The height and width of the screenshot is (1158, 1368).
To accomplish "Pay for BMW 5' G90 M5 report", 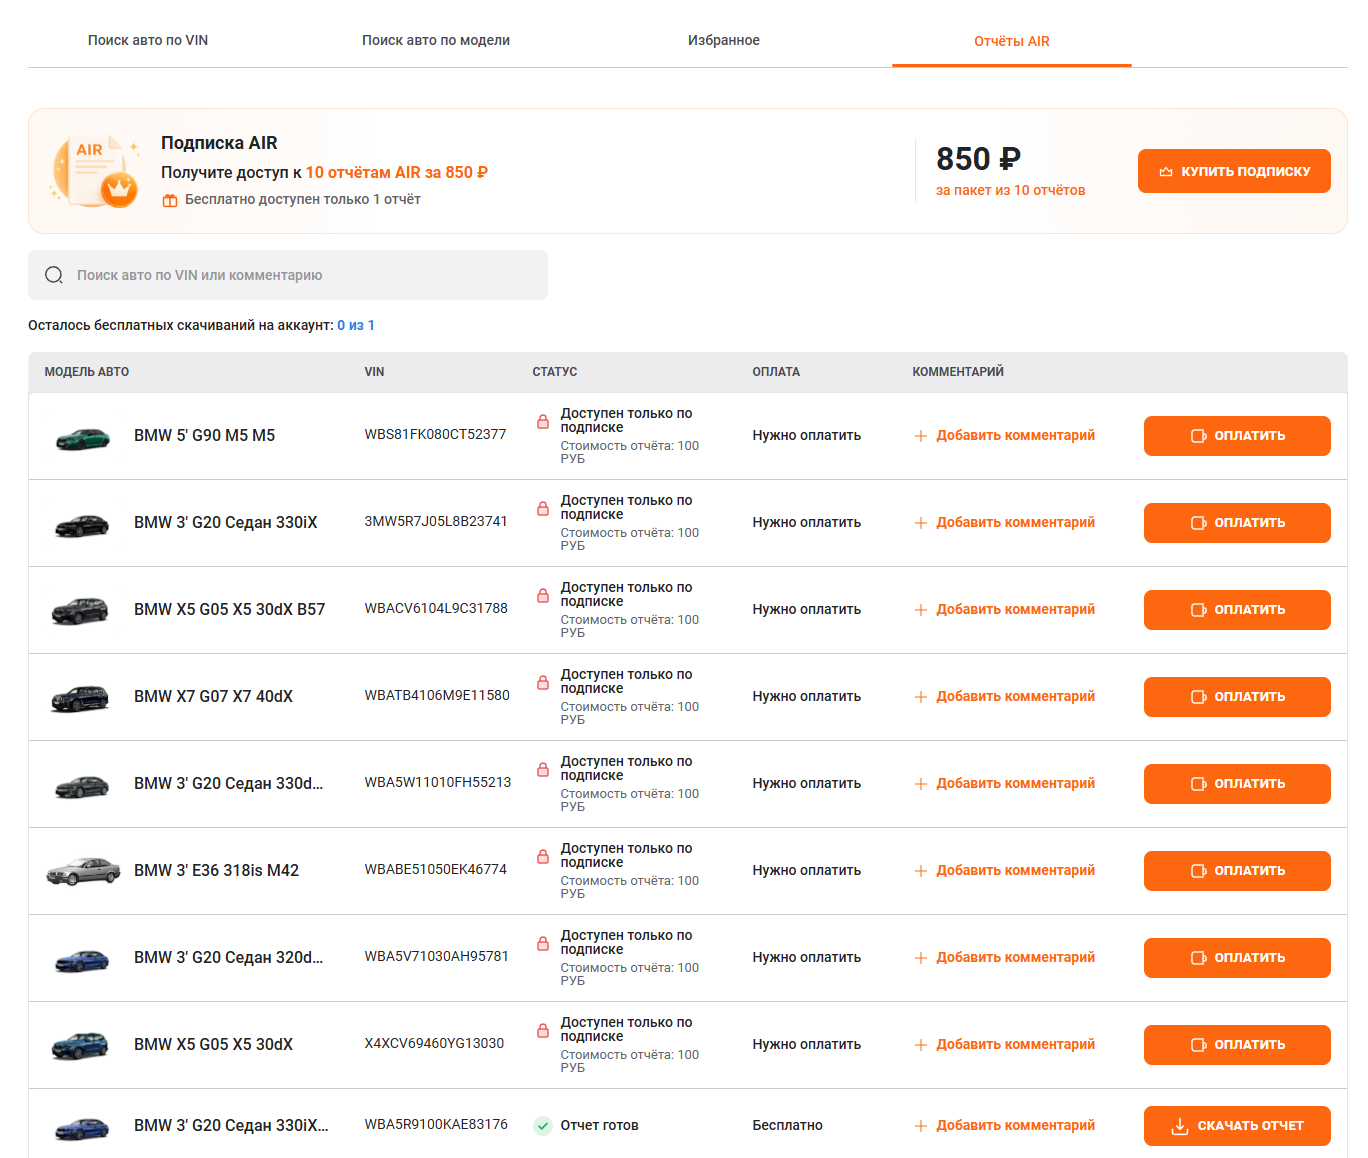I will [x=1237, y=436].
